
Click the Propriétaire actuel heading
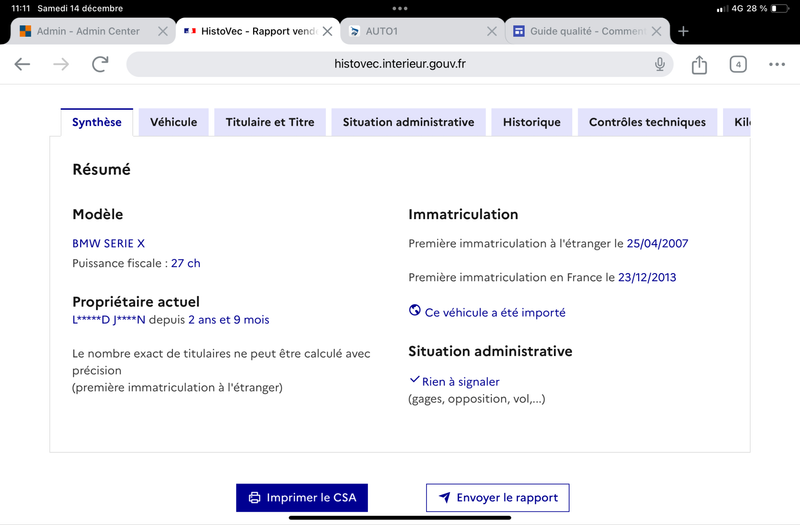click(136, 302)
